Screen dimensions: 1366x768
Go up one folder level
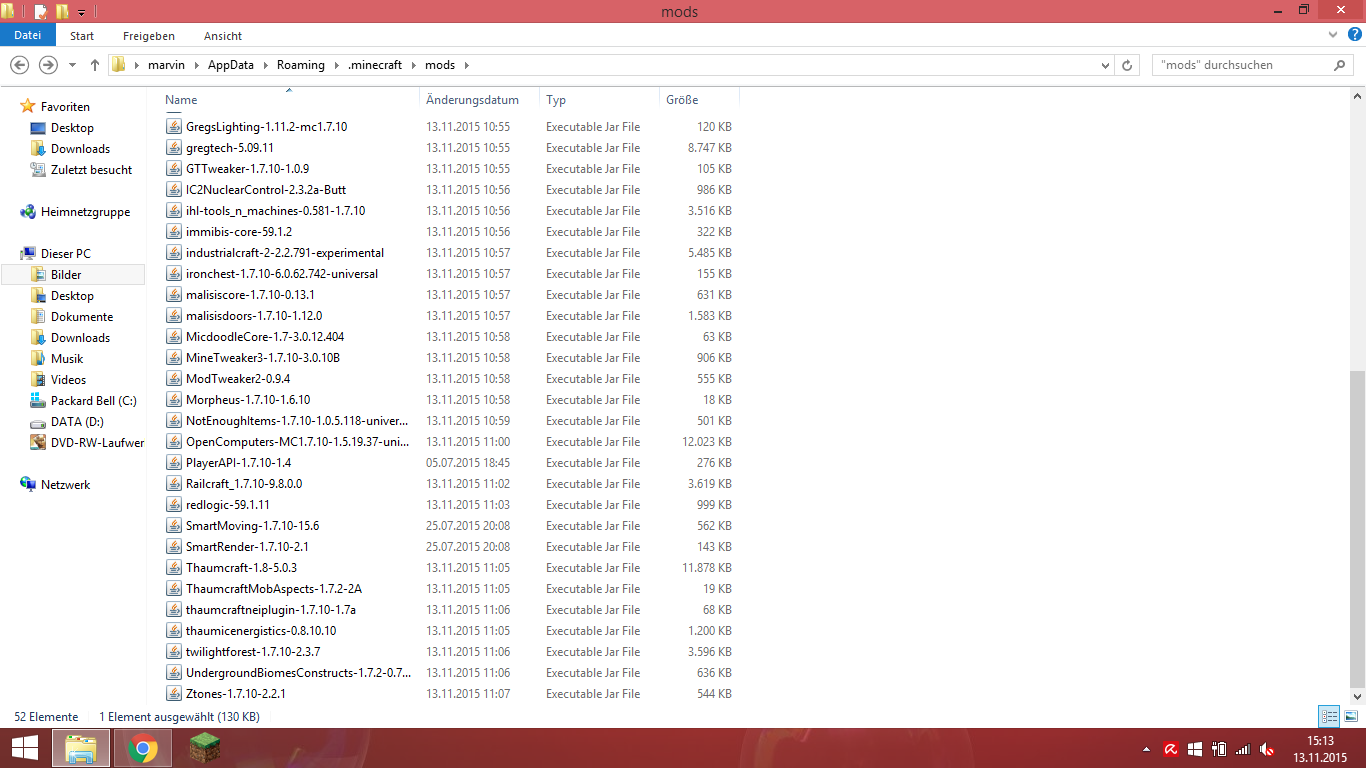click(95, 65)
